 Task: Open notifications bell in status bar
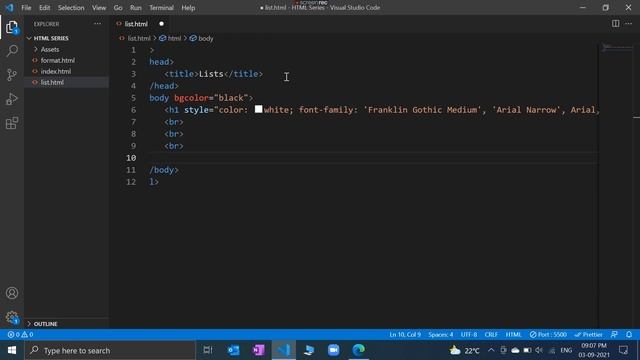[629, 334]
